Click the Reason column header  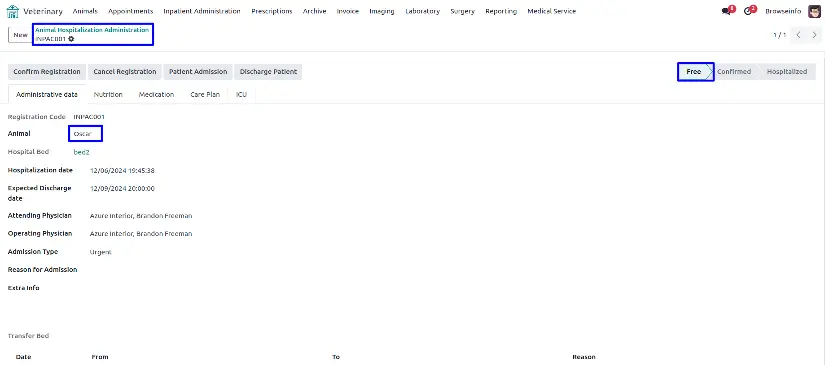(584, 357)
